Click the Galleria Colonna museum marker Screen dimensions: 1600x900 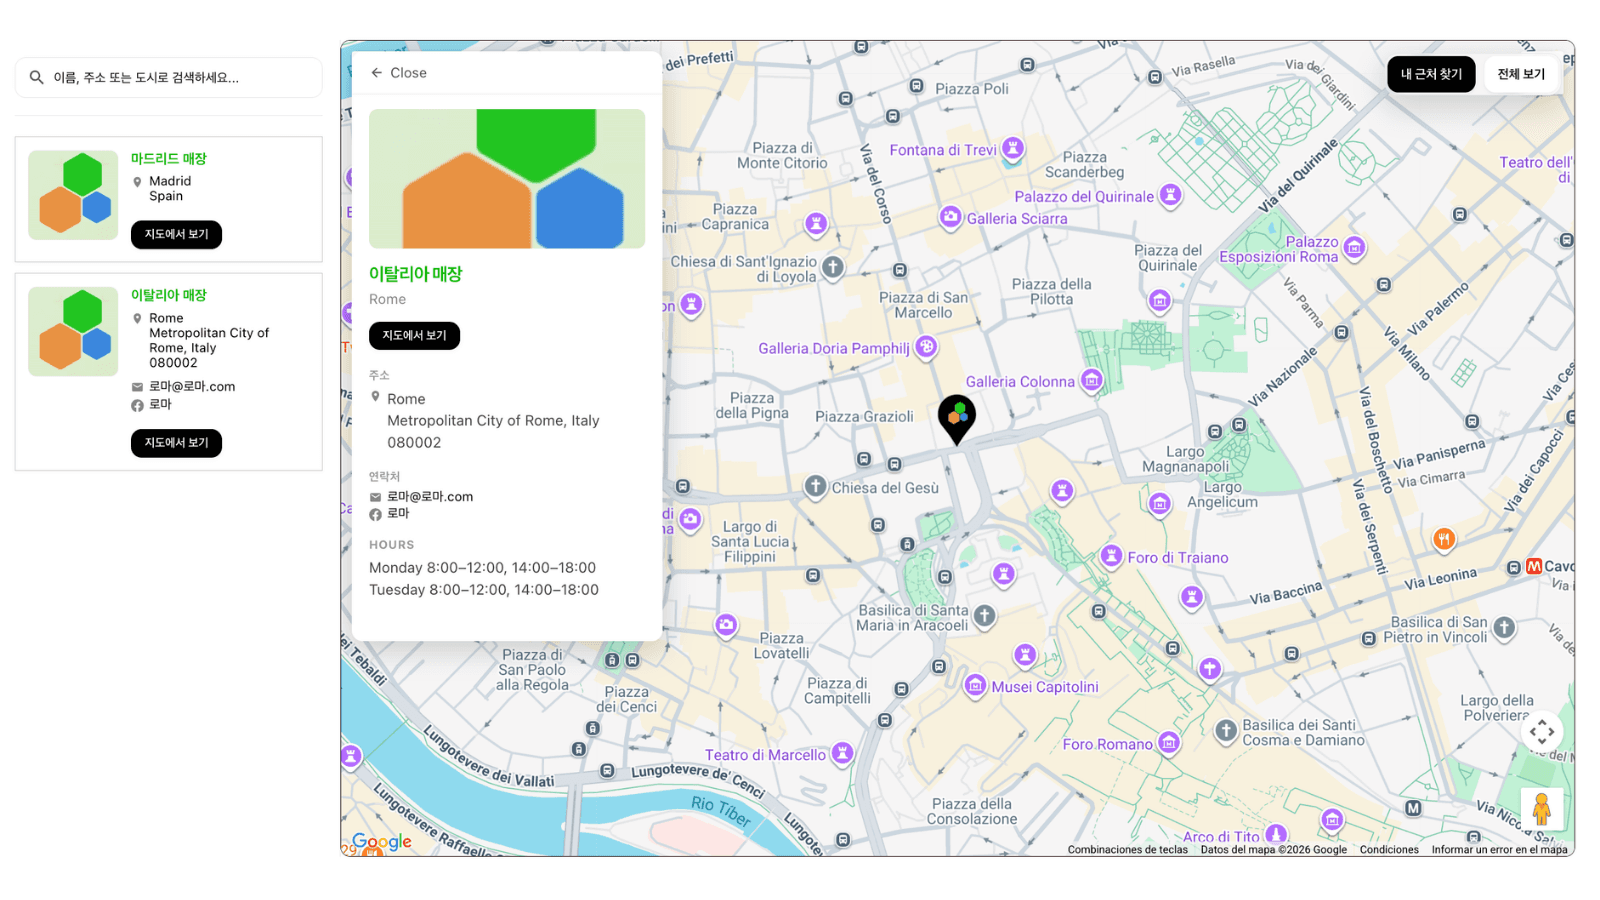(1092, 380)
